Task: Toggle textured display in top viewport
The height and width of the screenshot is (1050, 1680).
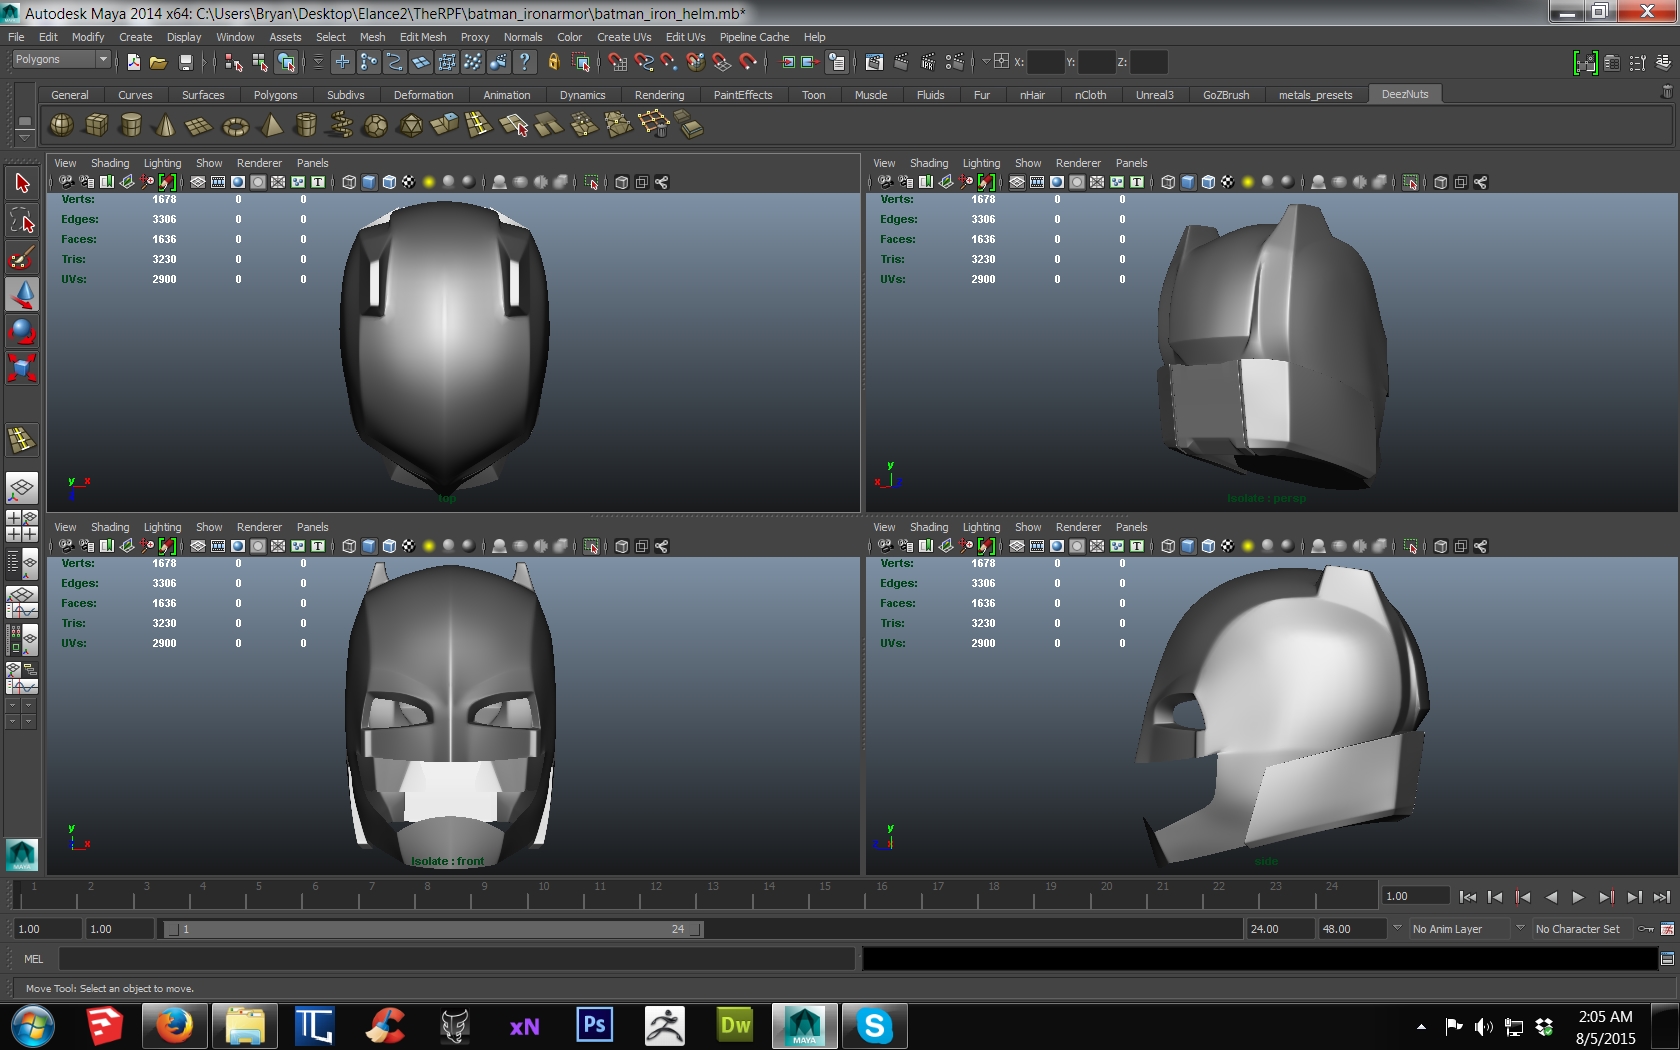Action: (x=408, y=182)
